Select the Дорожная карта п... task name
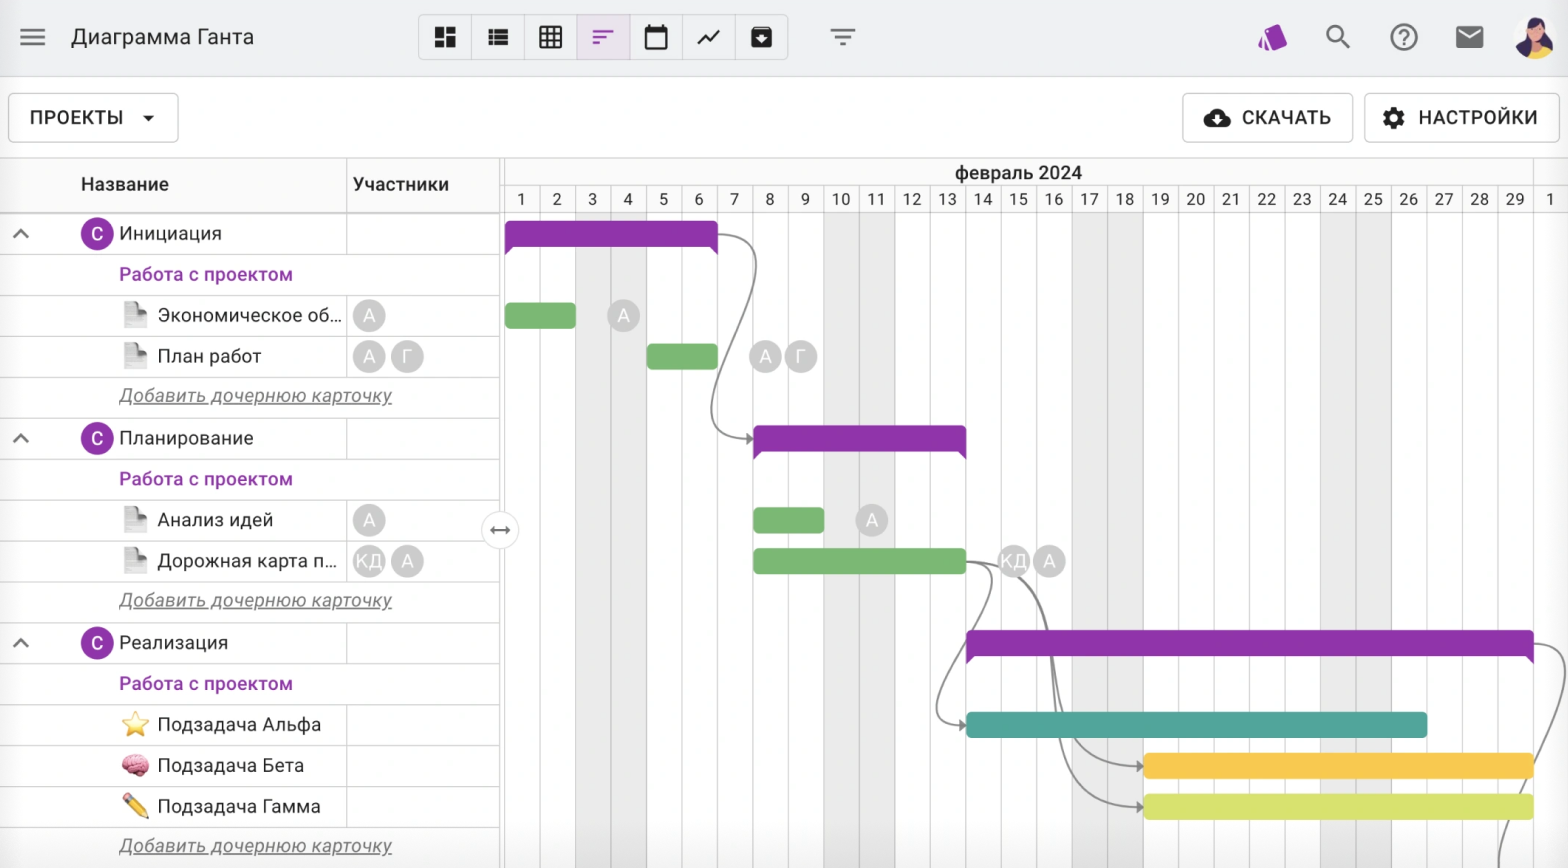Image resolution: width=1568 pixels, height=868 pixels. [247, 561]
